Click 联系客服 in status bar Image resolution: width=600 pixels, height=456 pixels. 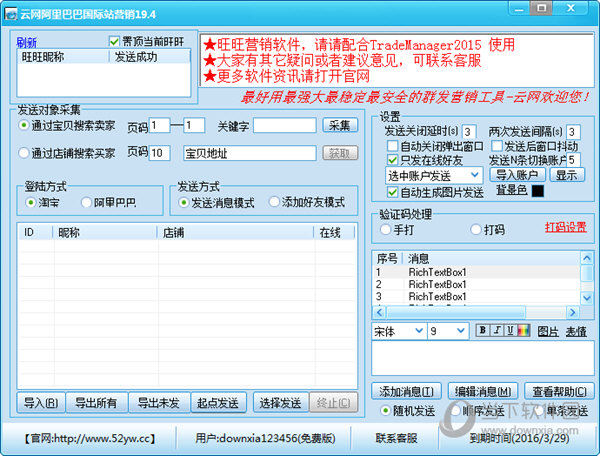coord(396,438)
